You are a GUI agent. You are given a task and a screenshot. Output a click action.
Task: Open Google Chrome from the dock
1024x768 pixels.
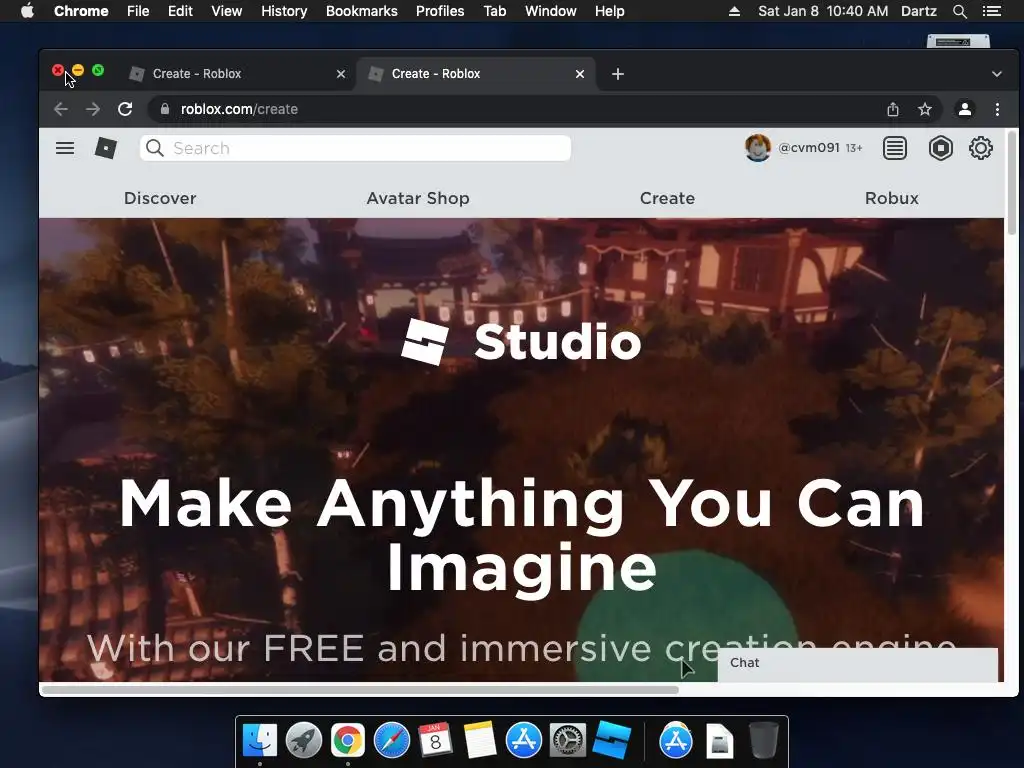(x=347, y=741)
